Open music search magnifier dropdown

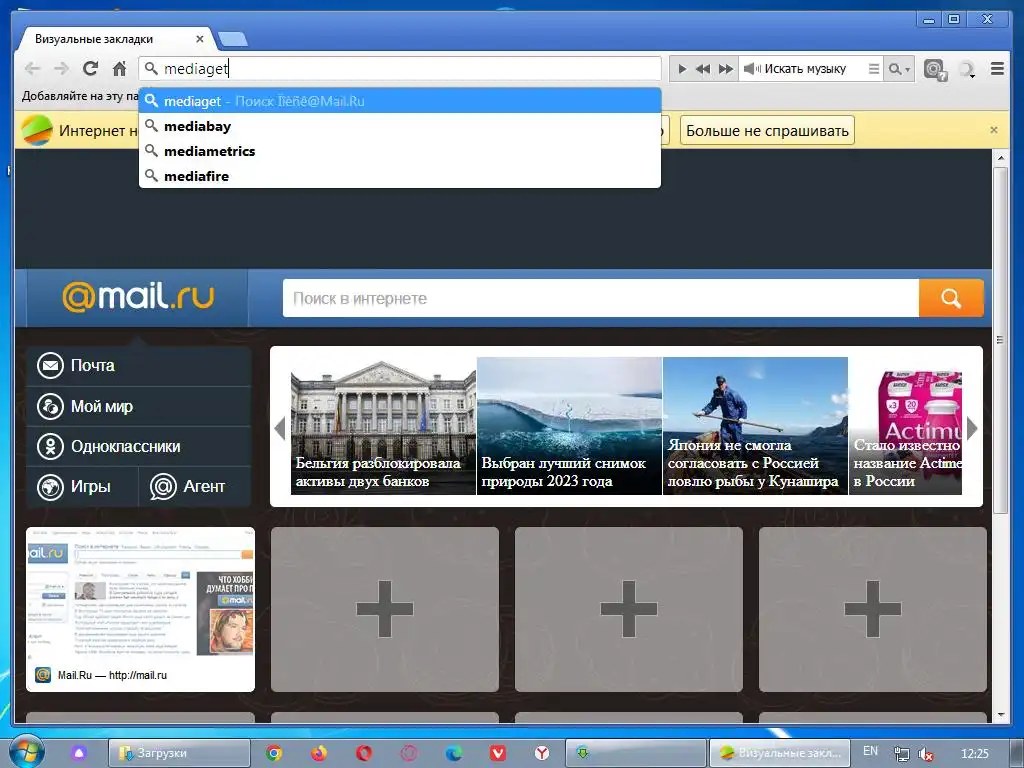(899, 69)
